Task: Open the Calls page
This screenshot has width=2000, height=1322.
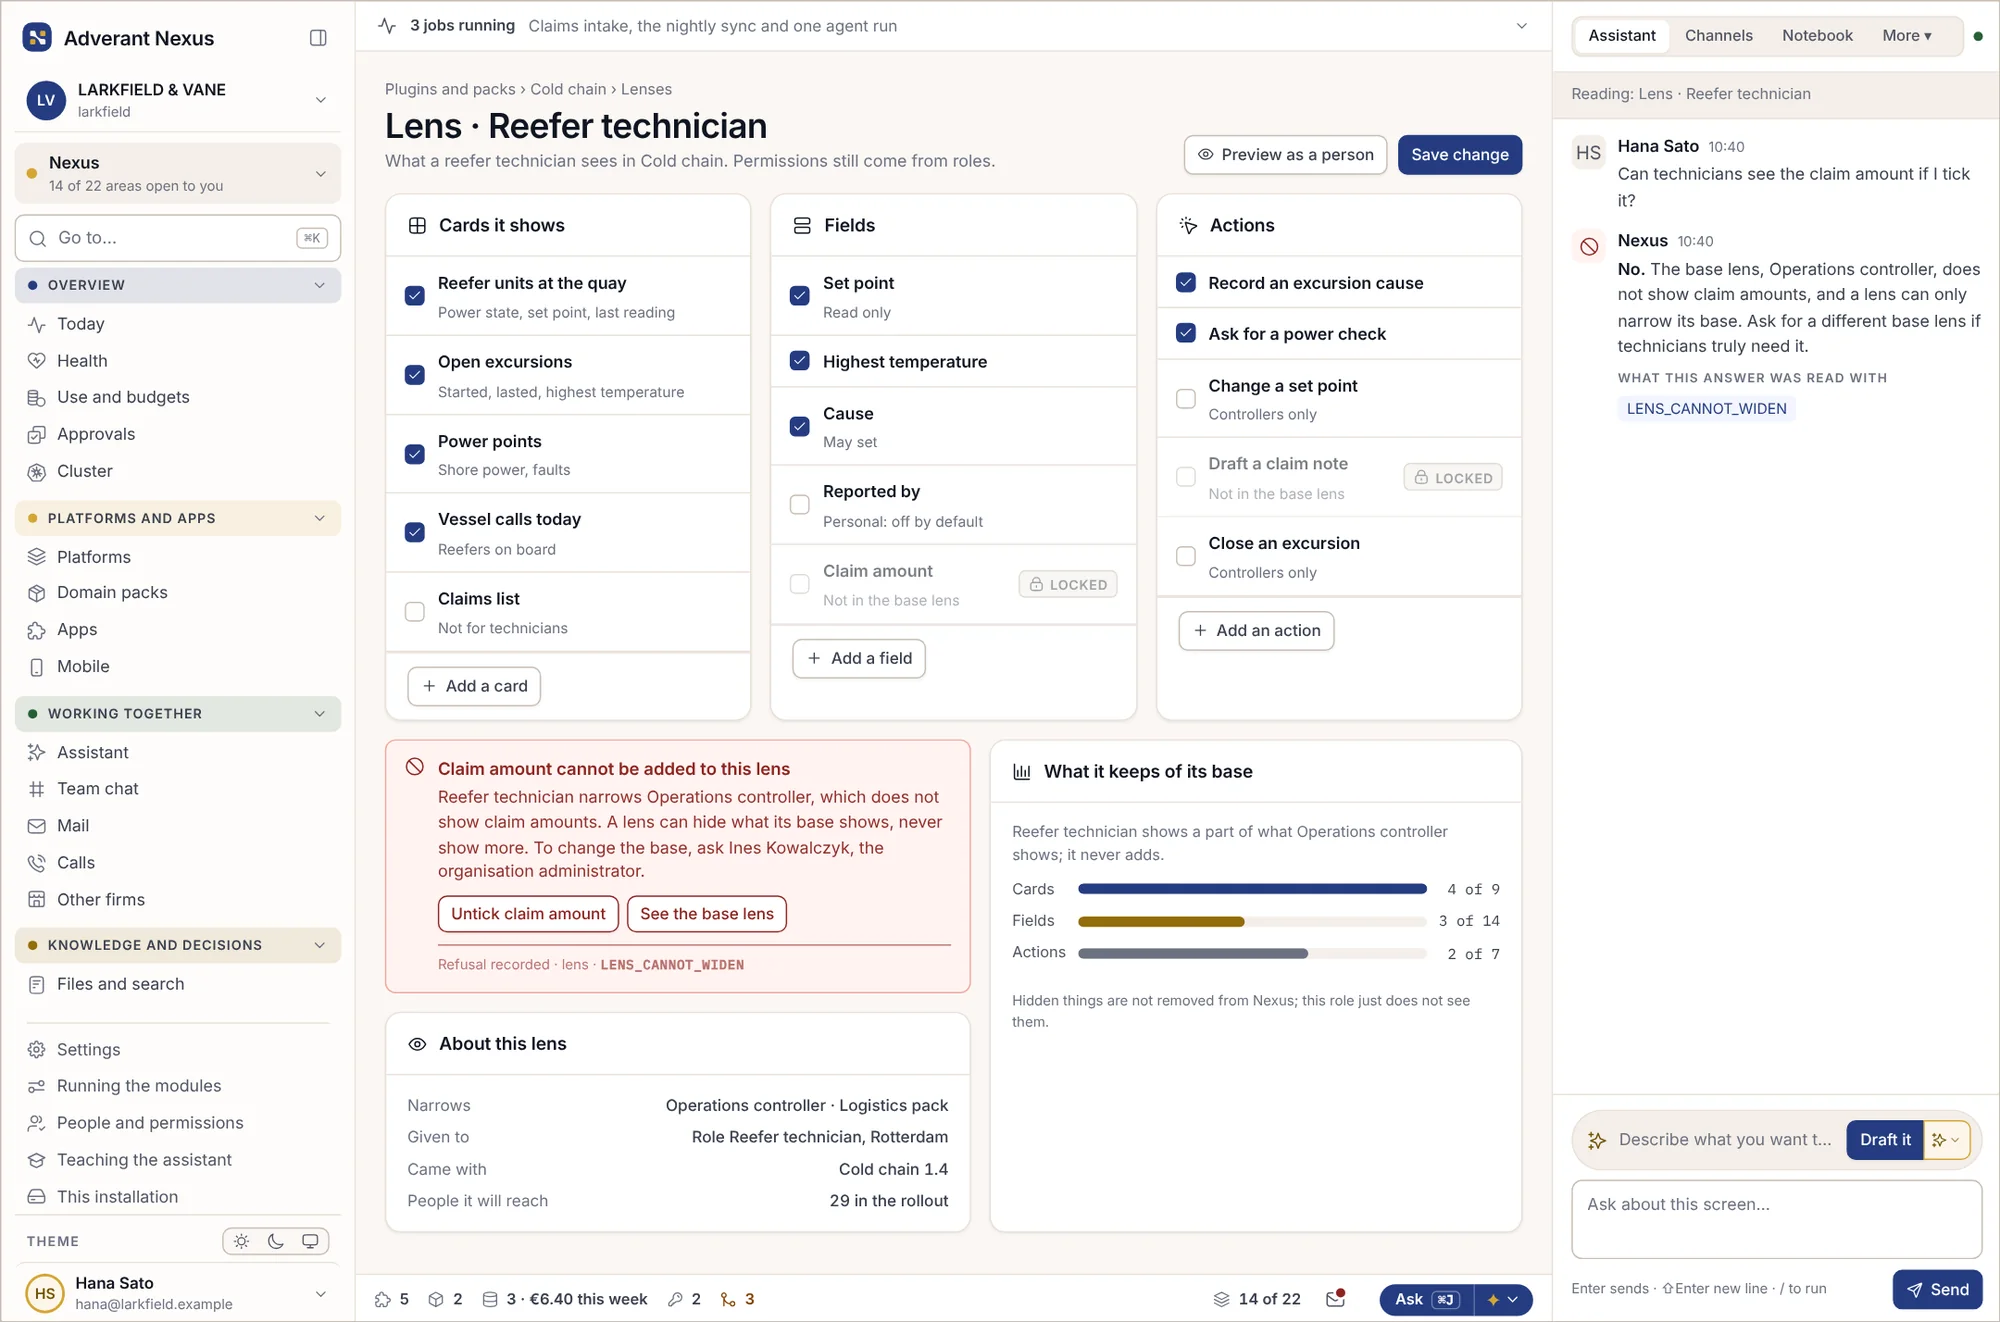Action: [x=75, y=863]
